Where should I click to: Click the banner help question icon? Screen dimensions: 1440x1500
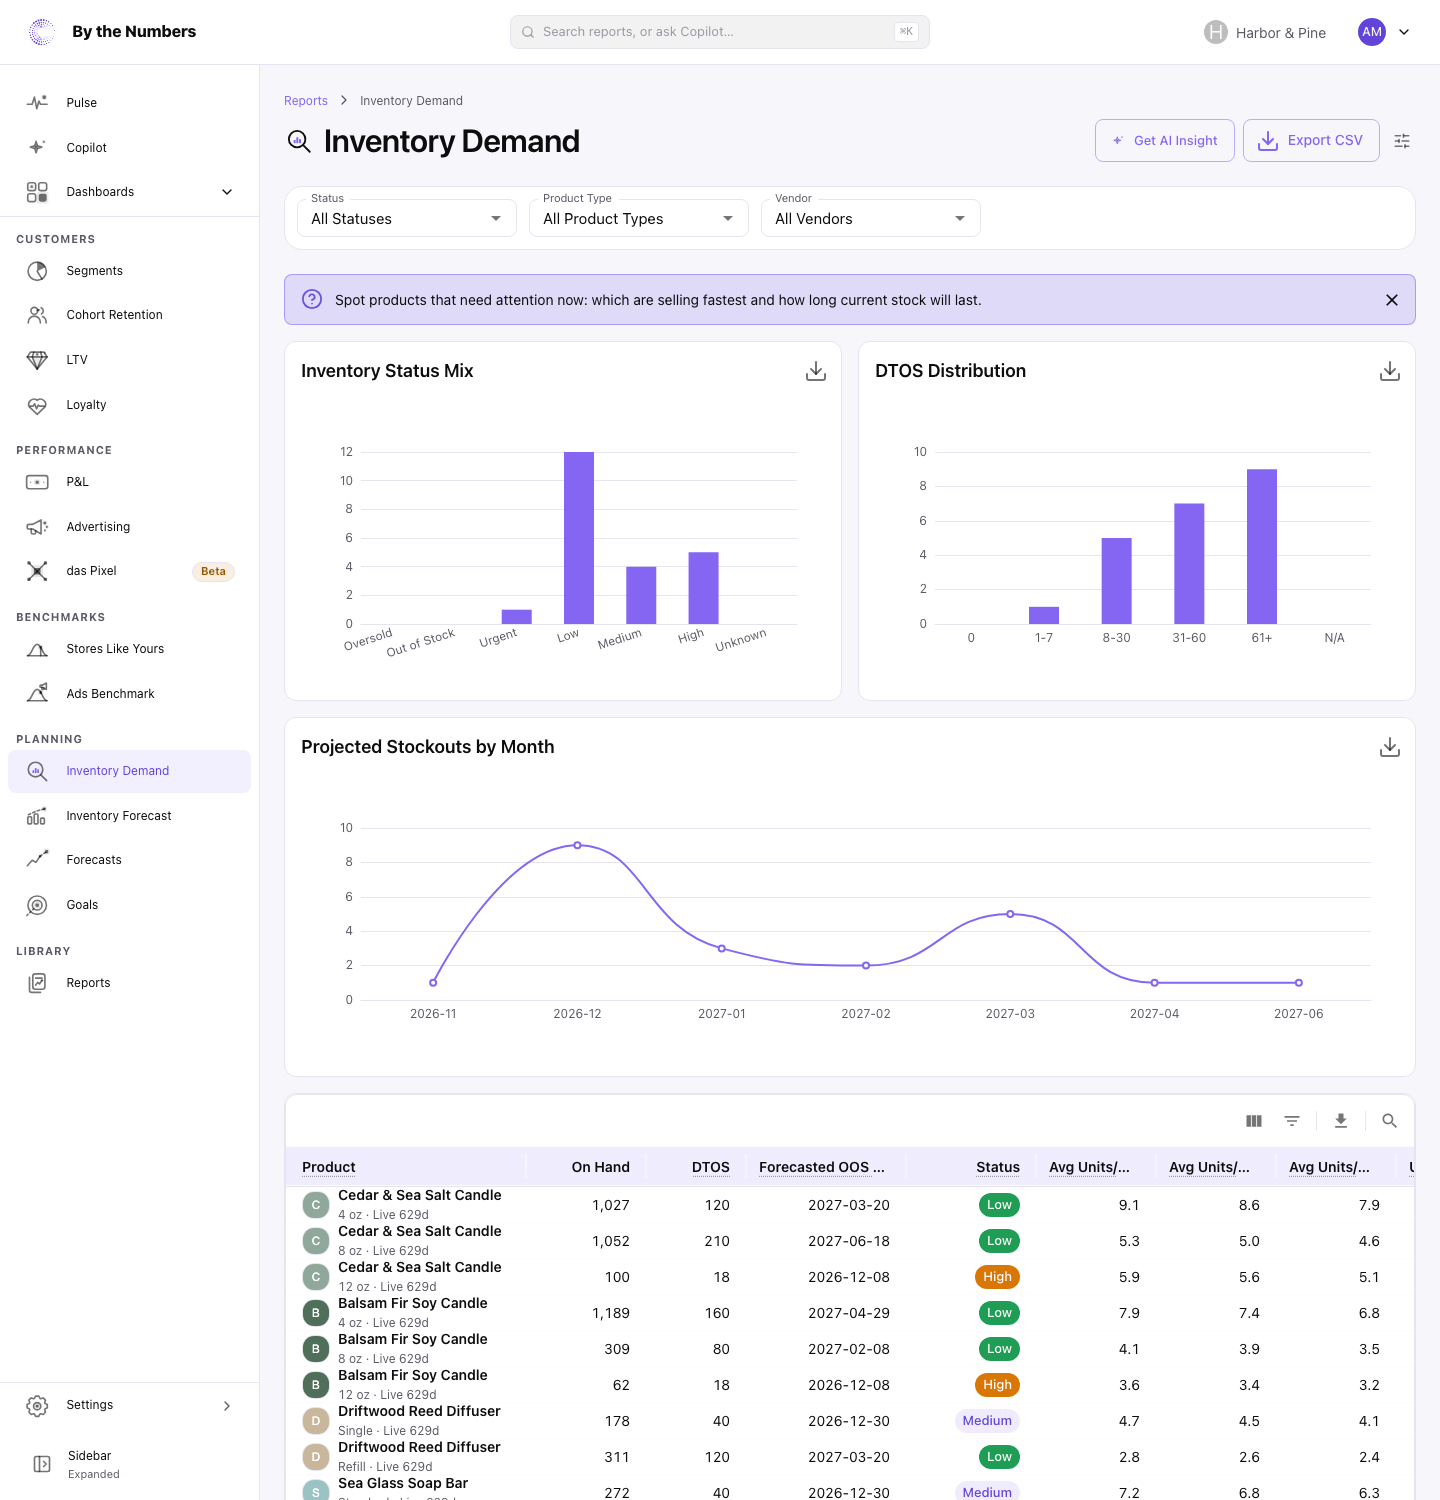tap(312, 299)
